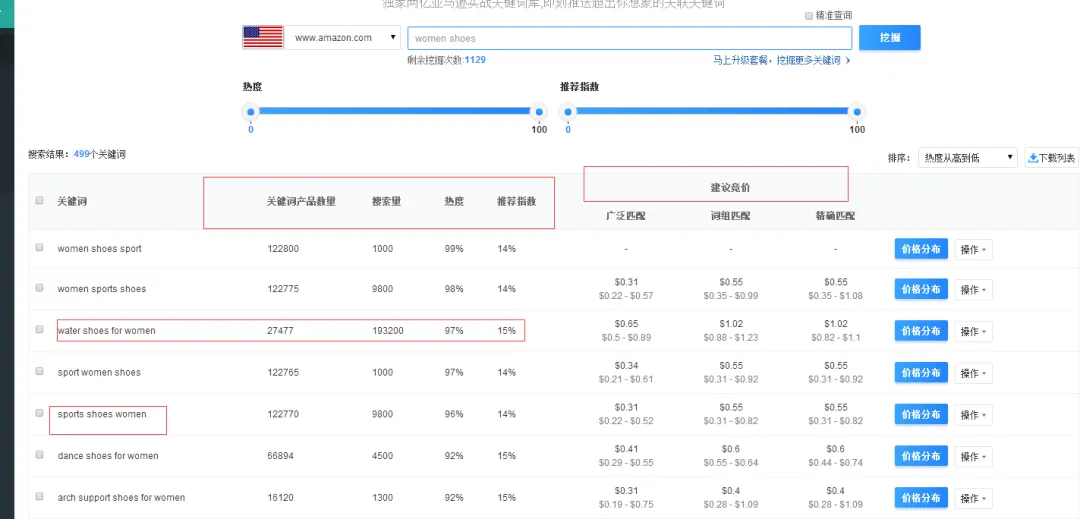This screenshot has width=1080, height=519.
Task: Open the www.amazon.com site dropdown
Action: [x=343, y=38]
